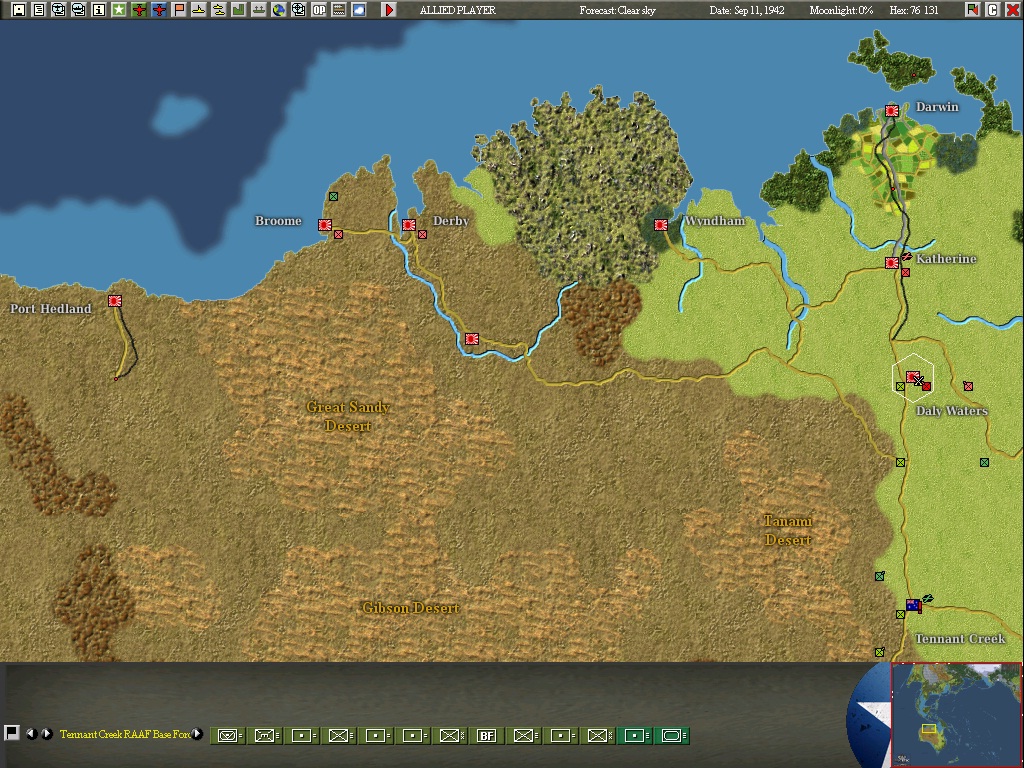Select the Australian flag base at Tennant Creek
The height and width of the screenshot is (768, 1024).
913,605
